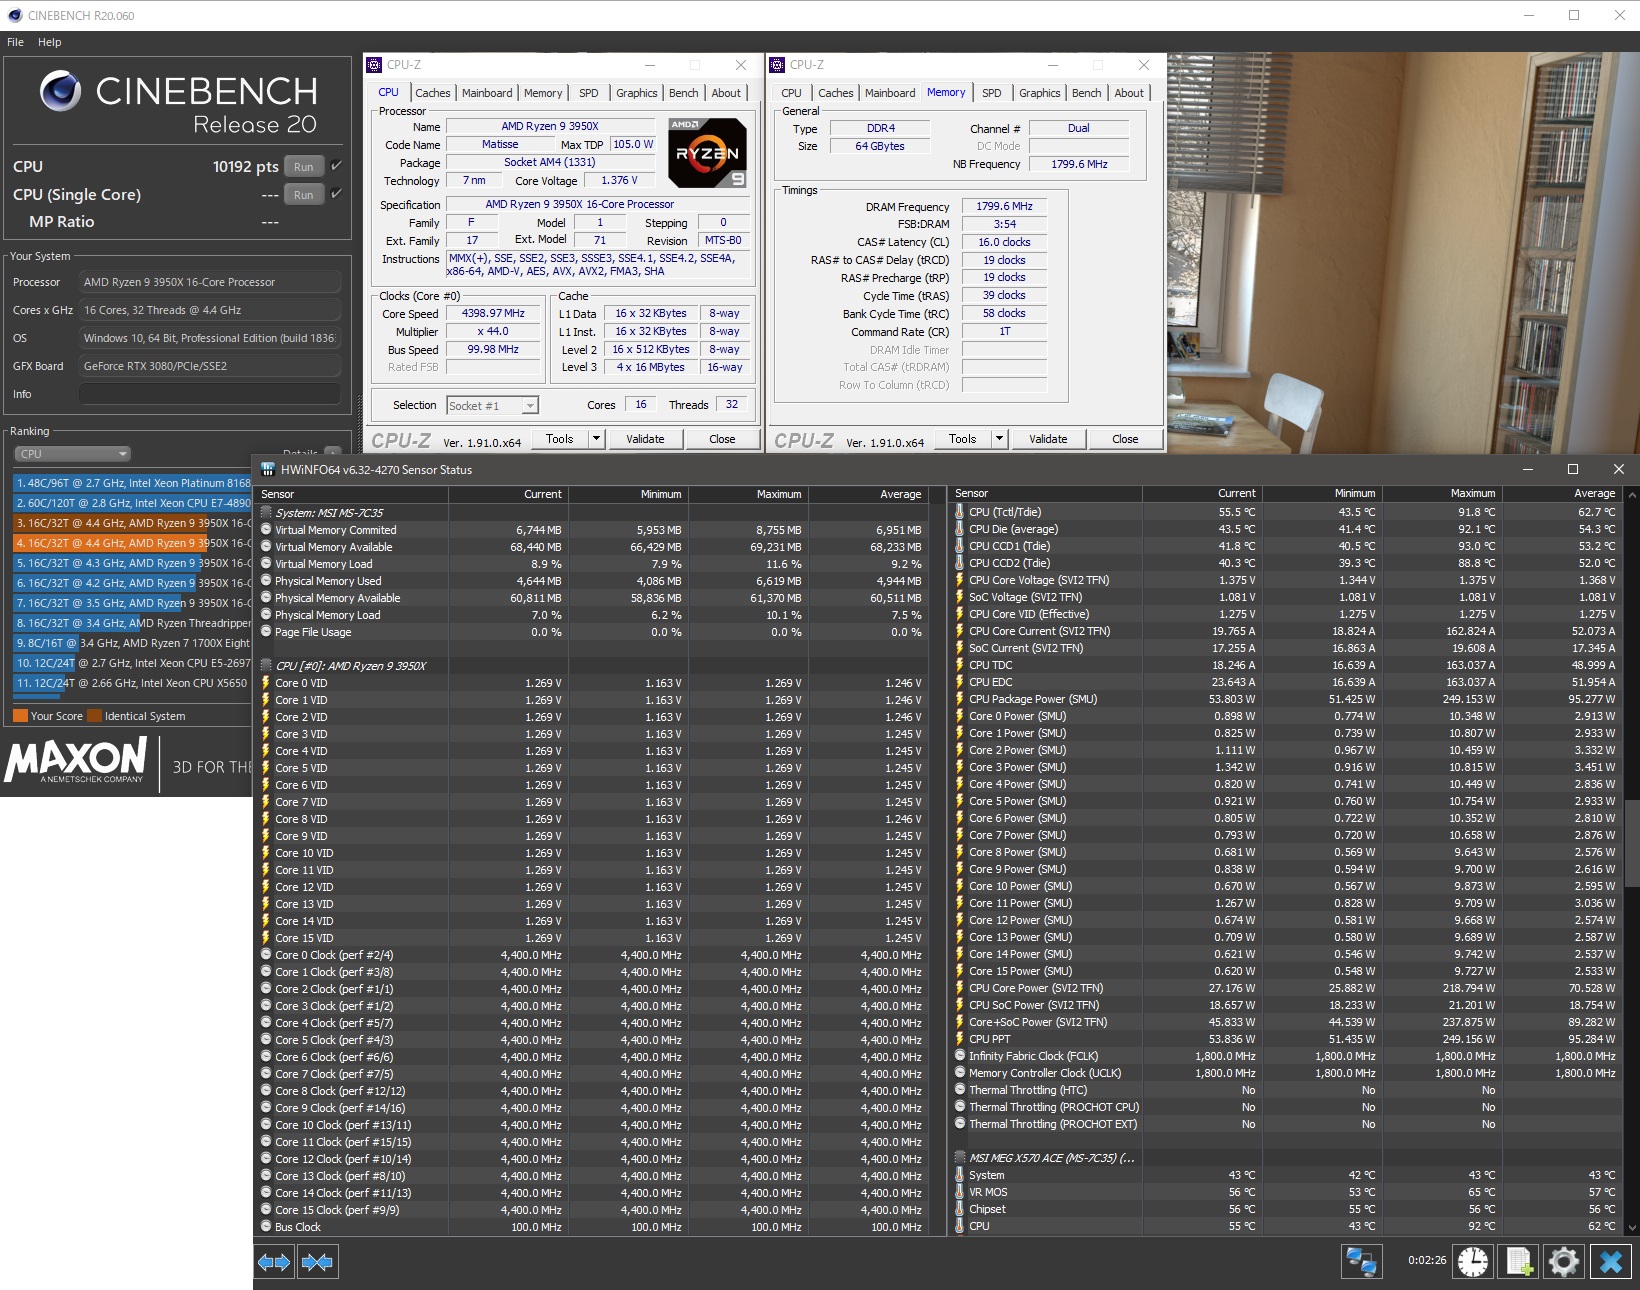The height and width of the screenshot is (1290, 1640).
Task: Click Validate in first CPU-Z window
Action: [645, 439]
